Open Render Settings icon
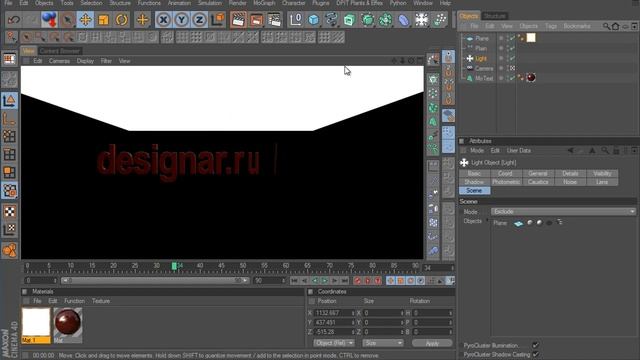The height and width of the screenshot is (360, 640). point(274,20)
